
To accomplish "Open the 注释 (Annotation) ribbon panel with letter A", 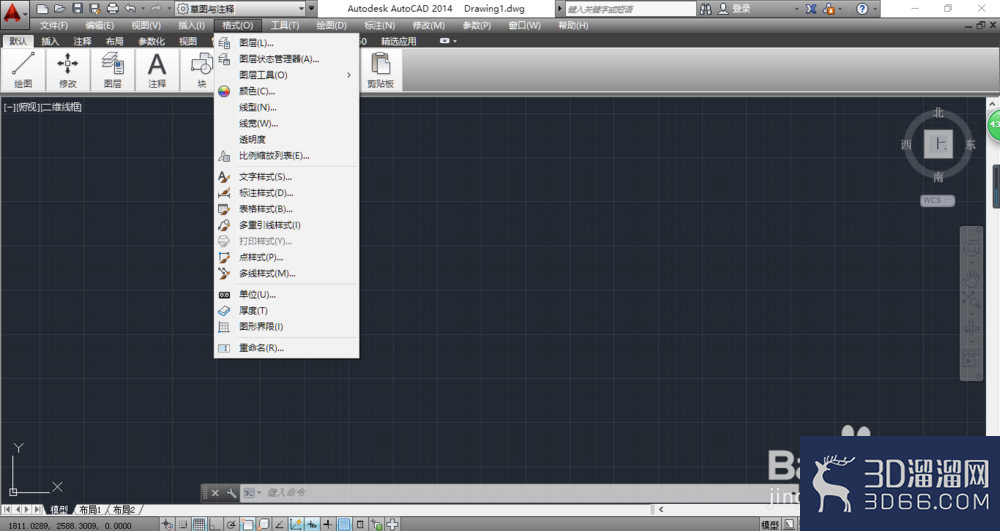I will [157, 69].
